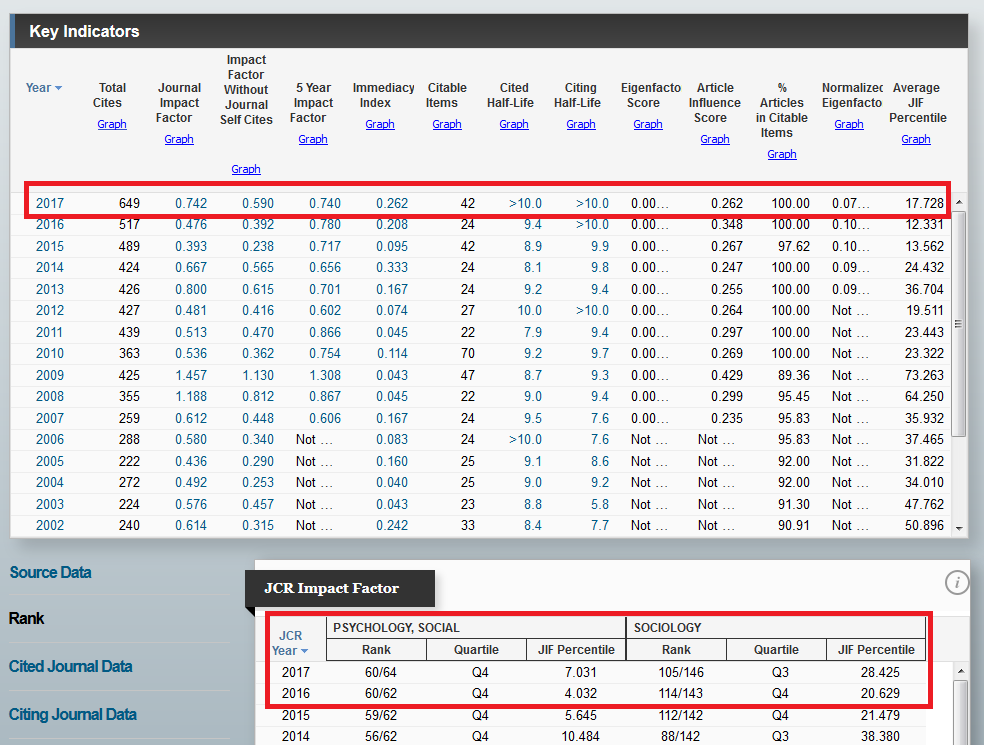Open the Cited Journal Data section
Viewport: 984px width, 745px height.
(70, 667)
